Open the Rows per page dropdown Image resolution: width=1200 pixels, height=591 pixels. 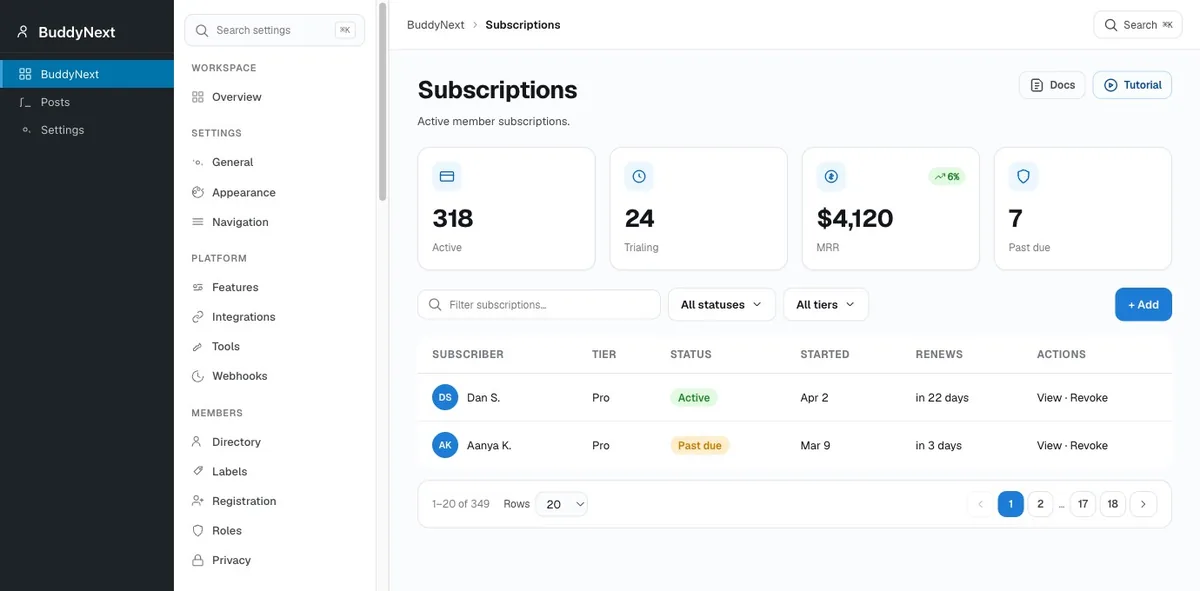[562, 504]
